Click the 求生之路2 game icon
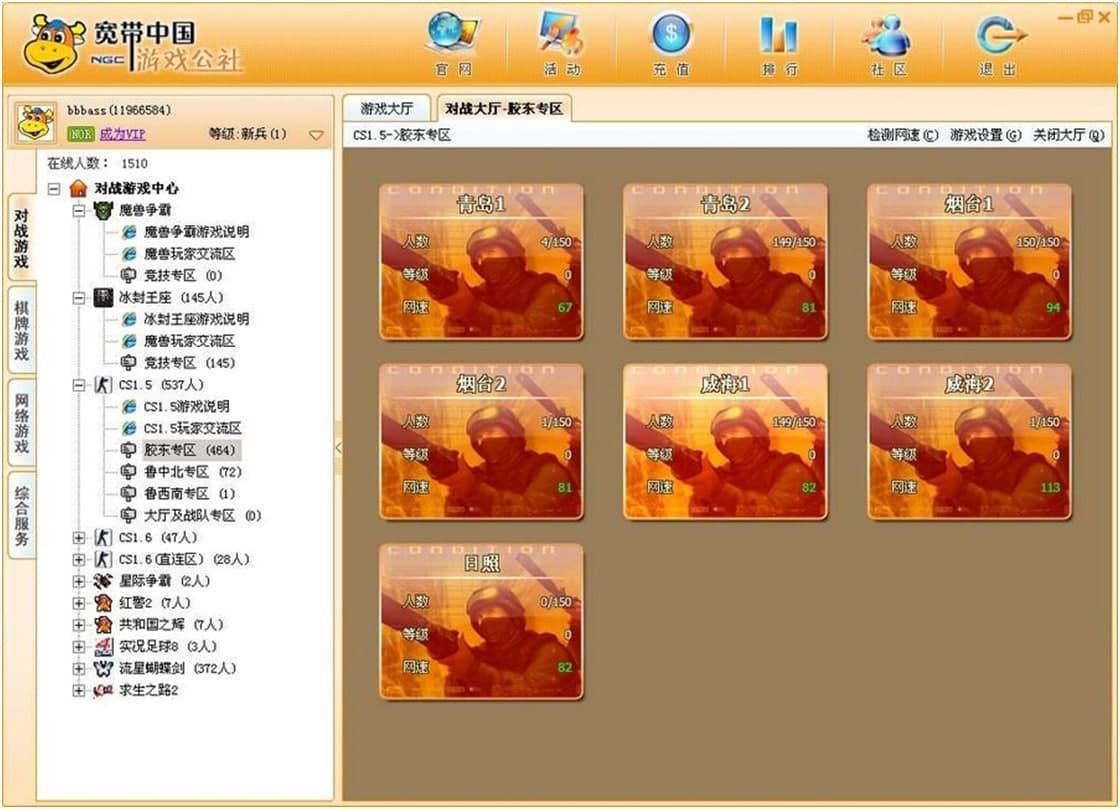 104,690
